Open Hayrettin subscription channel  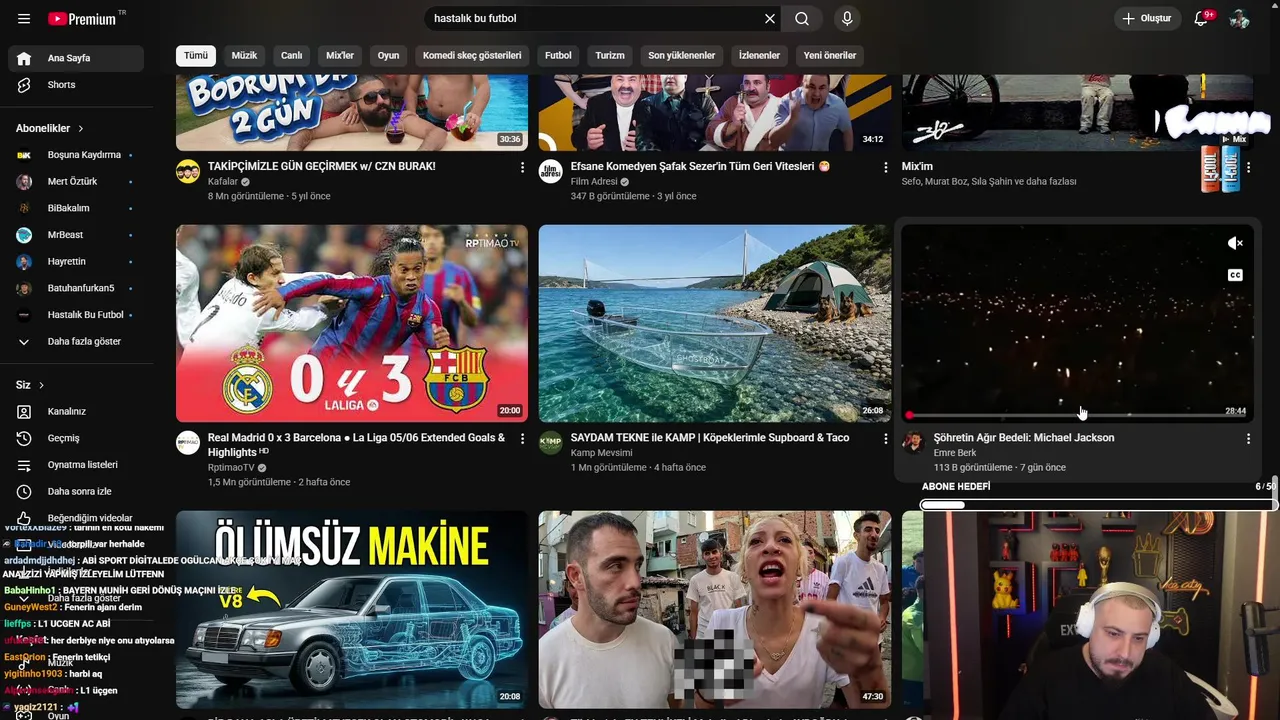click(x=76, y=261)
